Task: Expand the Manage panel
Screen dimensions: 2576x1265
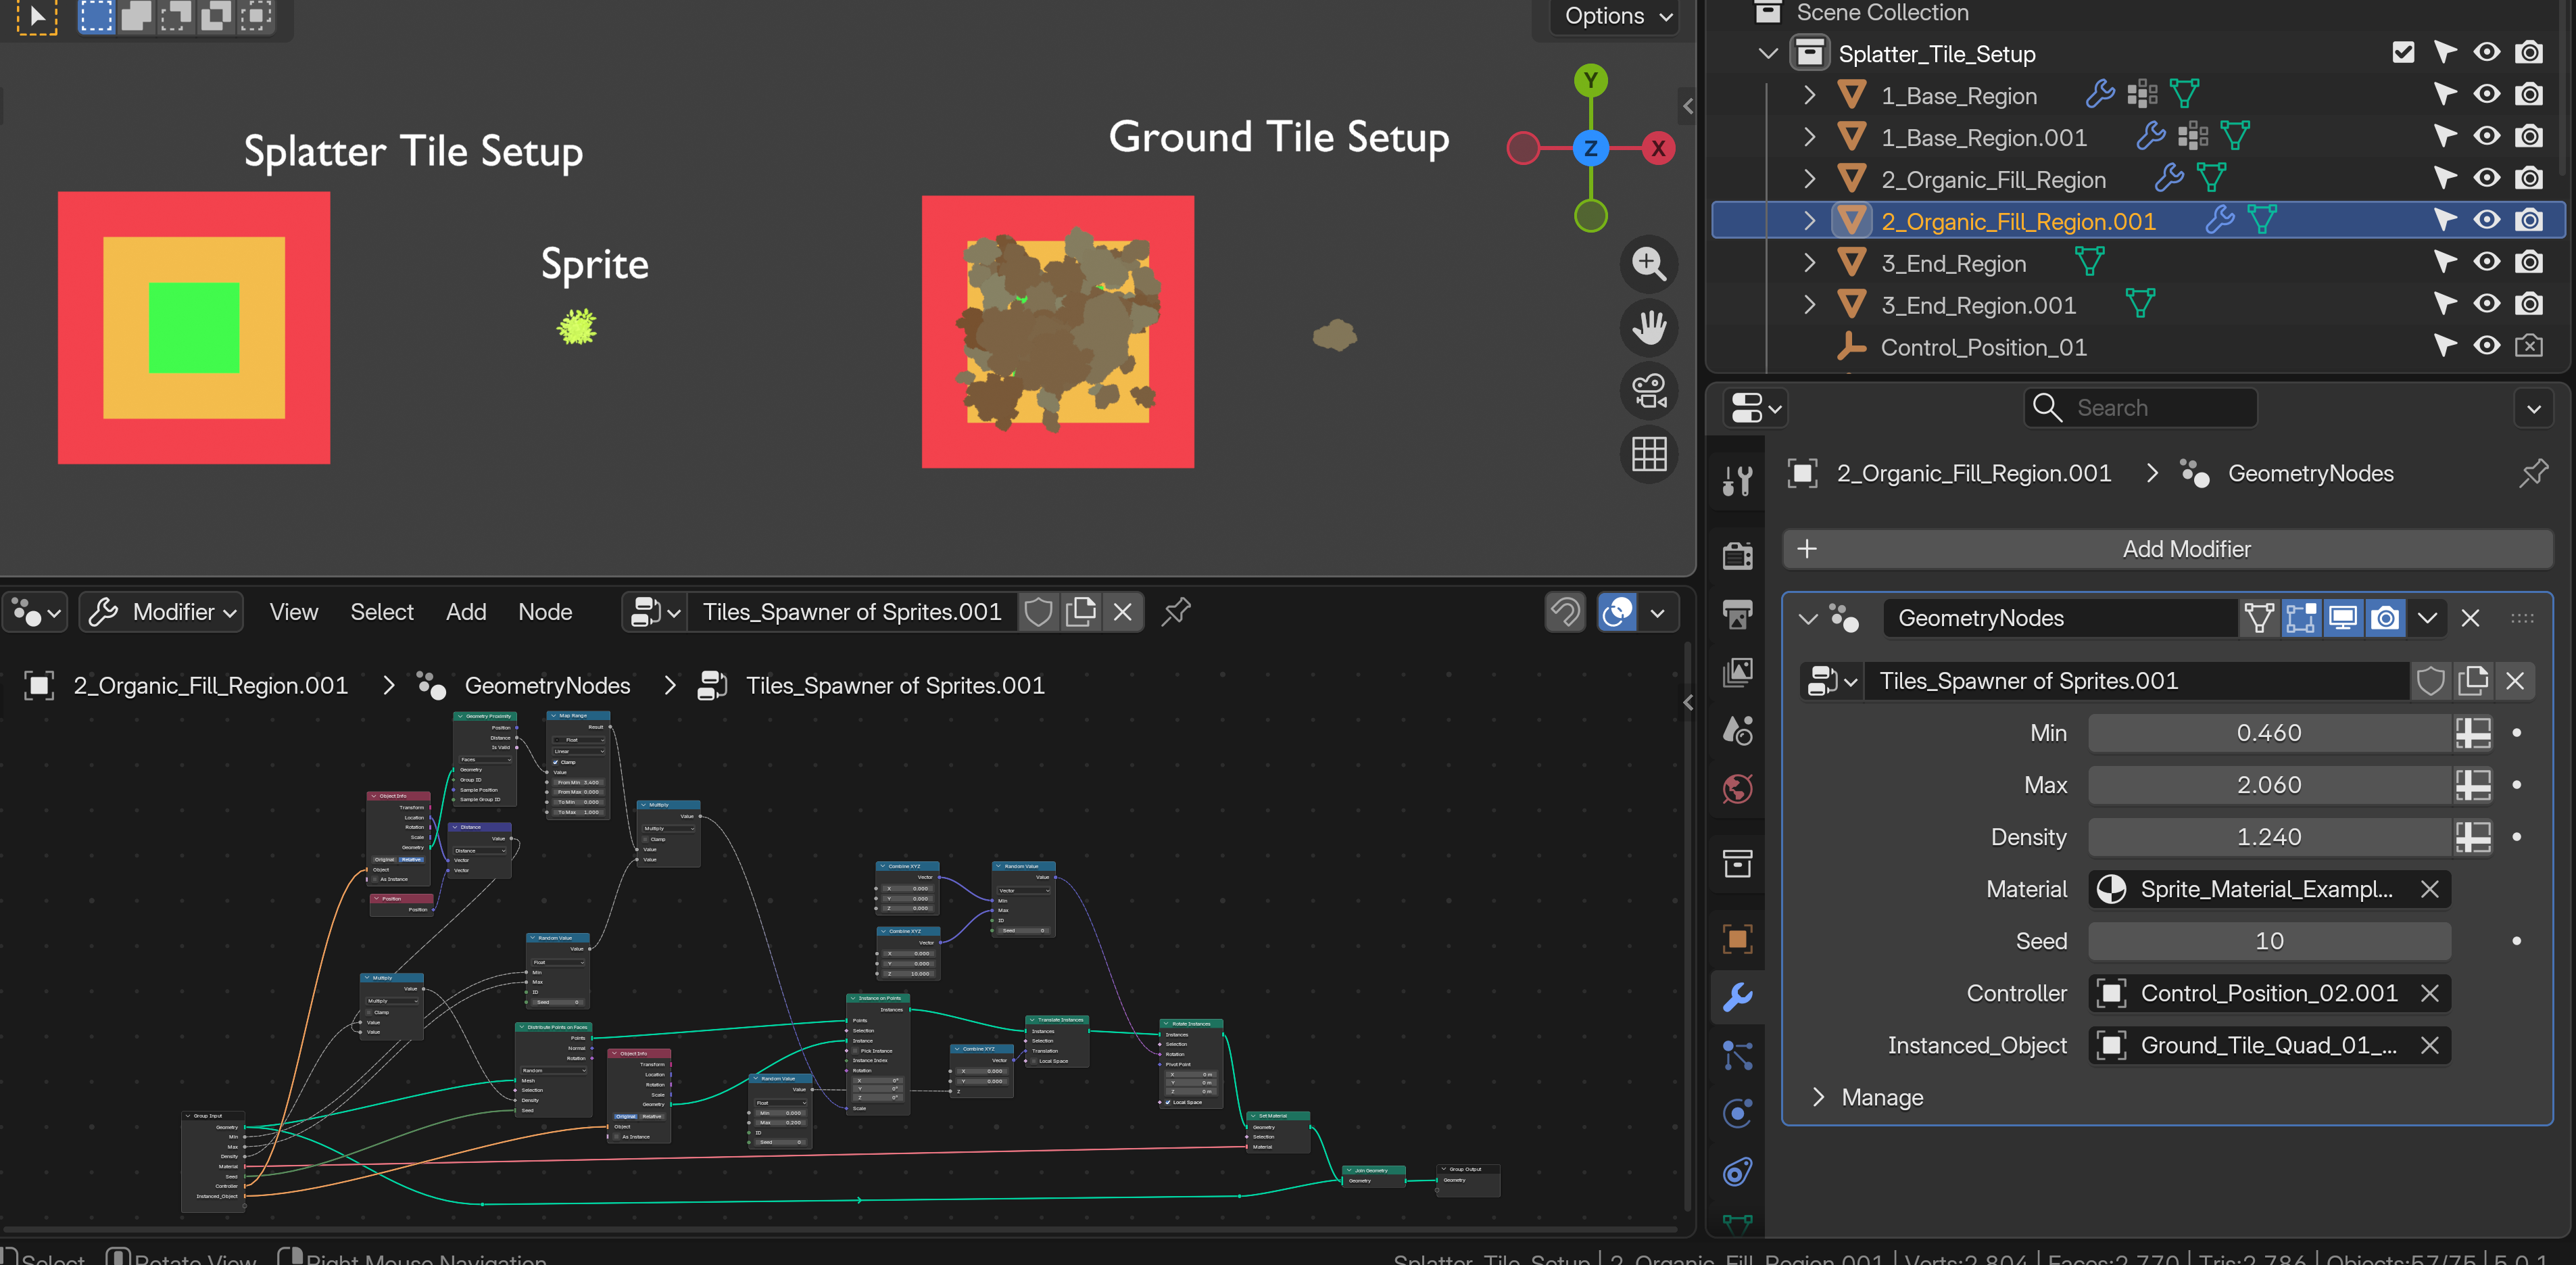Action: pyautogui.click(x=1818, y=1097)
